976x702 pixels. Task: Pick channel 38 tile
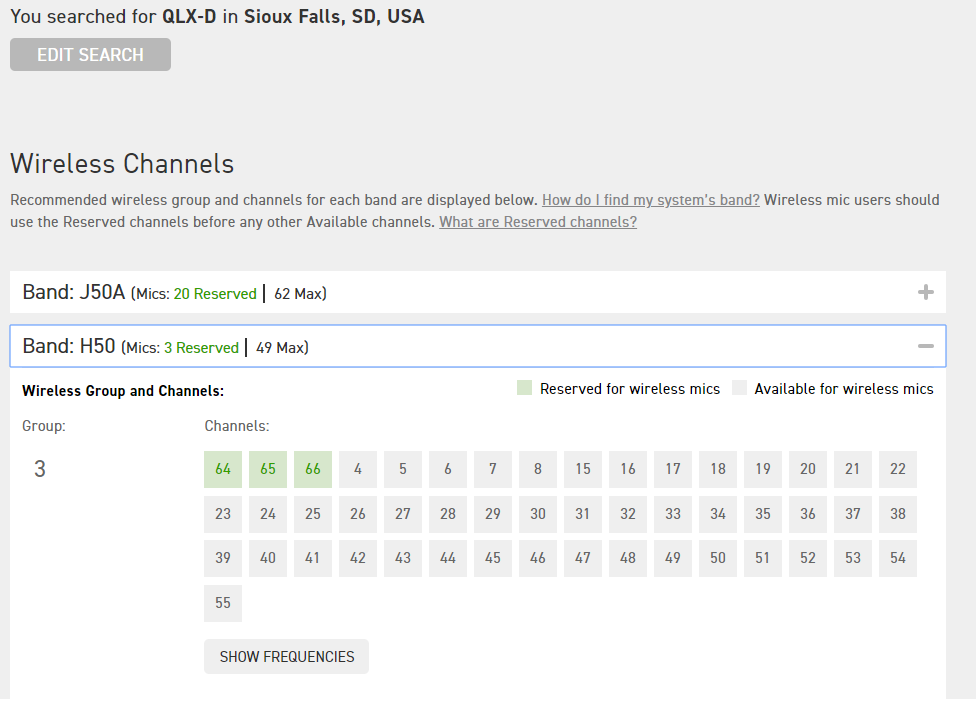pos(898,514)
